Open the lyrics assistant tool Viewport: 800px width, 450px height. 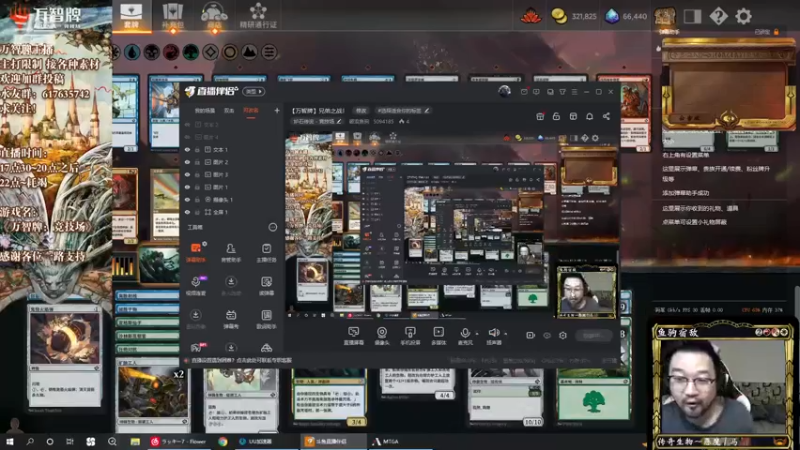tap(266, 319)
